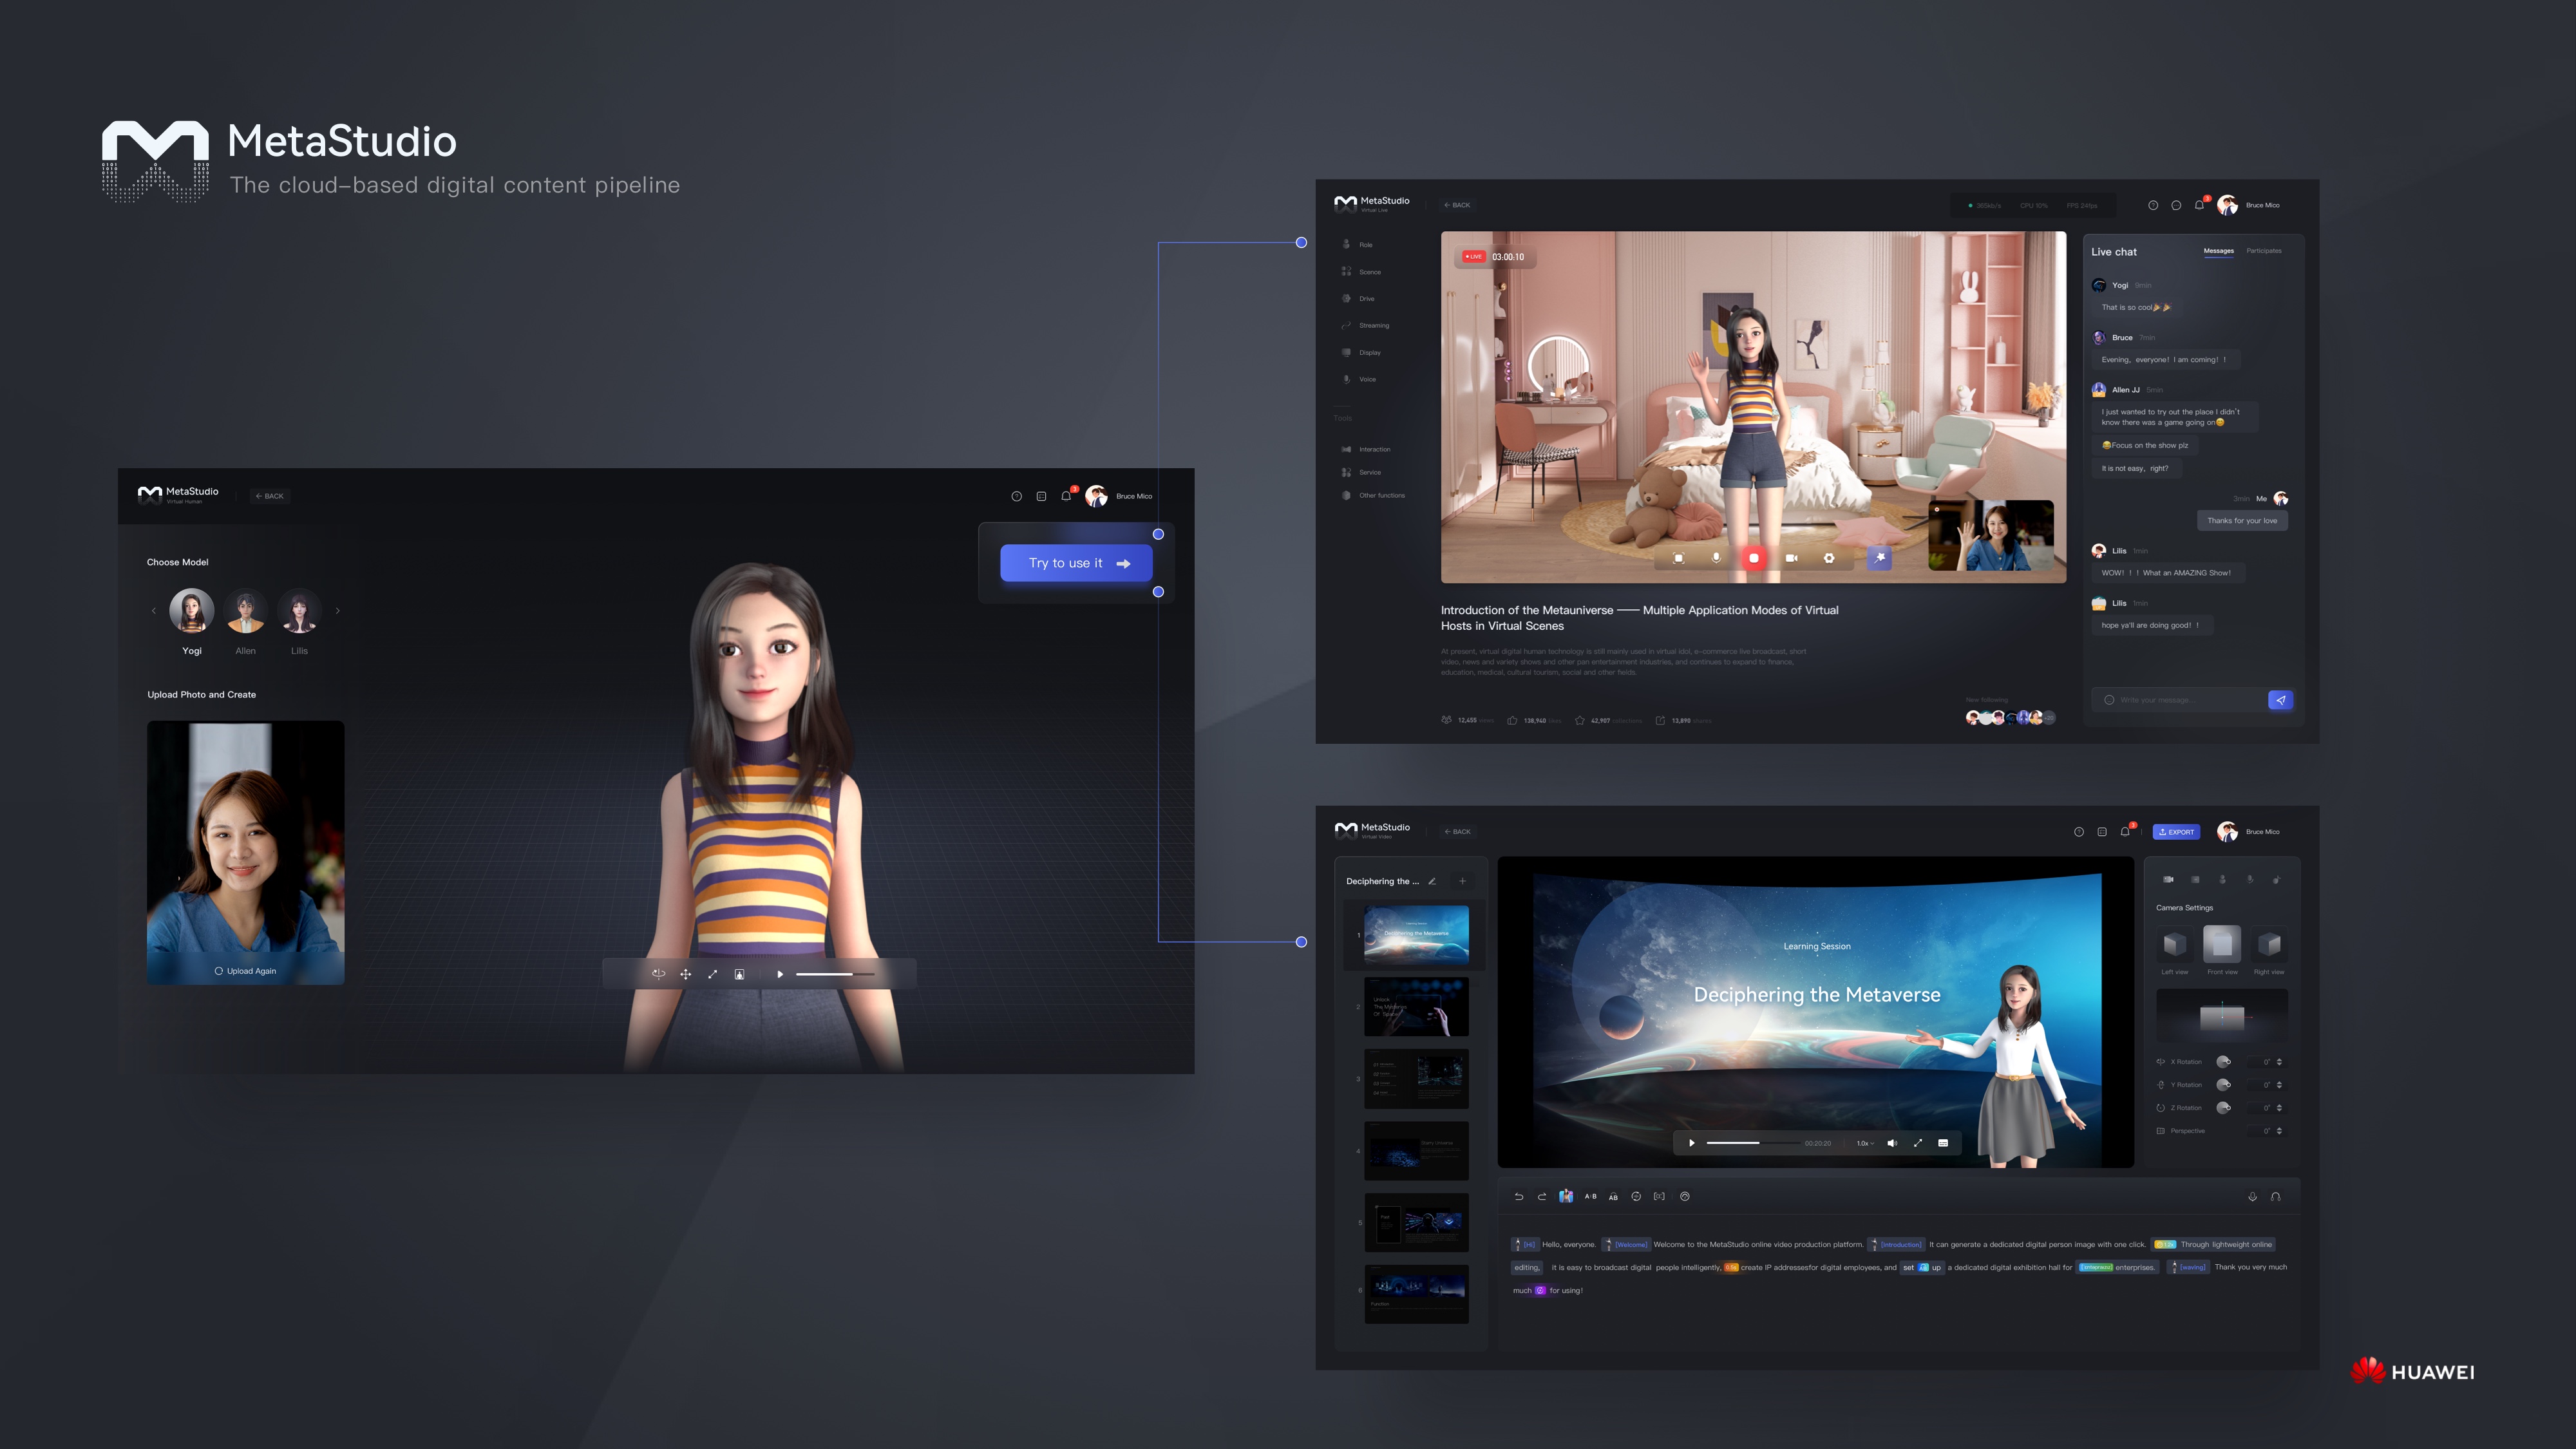
Task: Toggle the Z Rotation switch in Camera Settings
Action: pyautogui.click(x=2224, y=1108)
